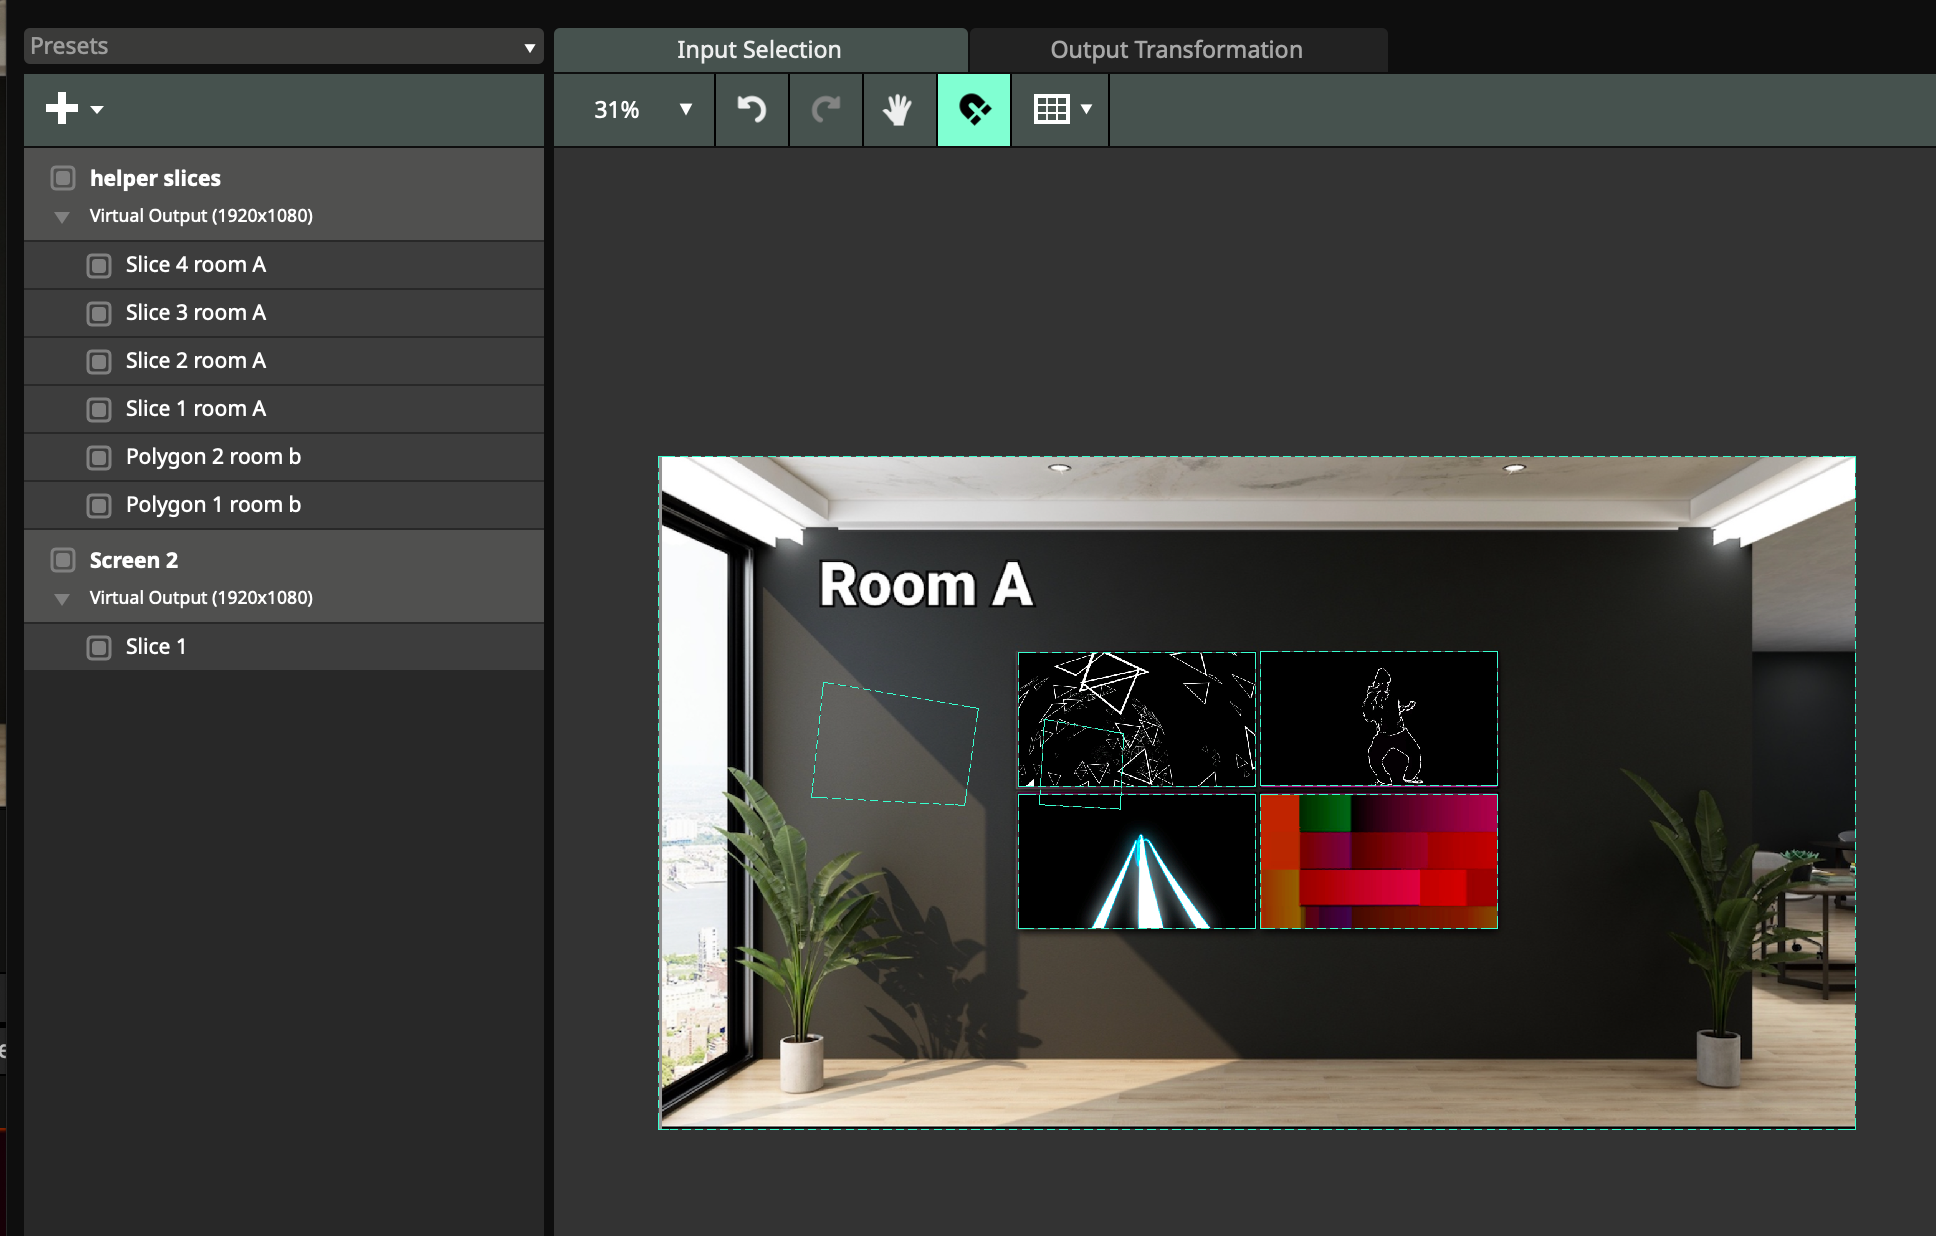Switch to the Input Selection tab
The width and height of the screenshot is (1936, 1236).
[x=759, y=50]
